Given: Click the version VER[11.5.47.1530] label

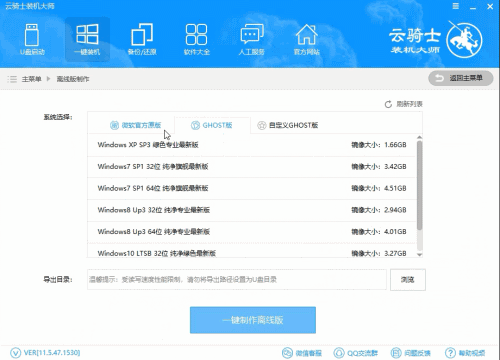Looking at the screenshot, I should click(52, 352).
